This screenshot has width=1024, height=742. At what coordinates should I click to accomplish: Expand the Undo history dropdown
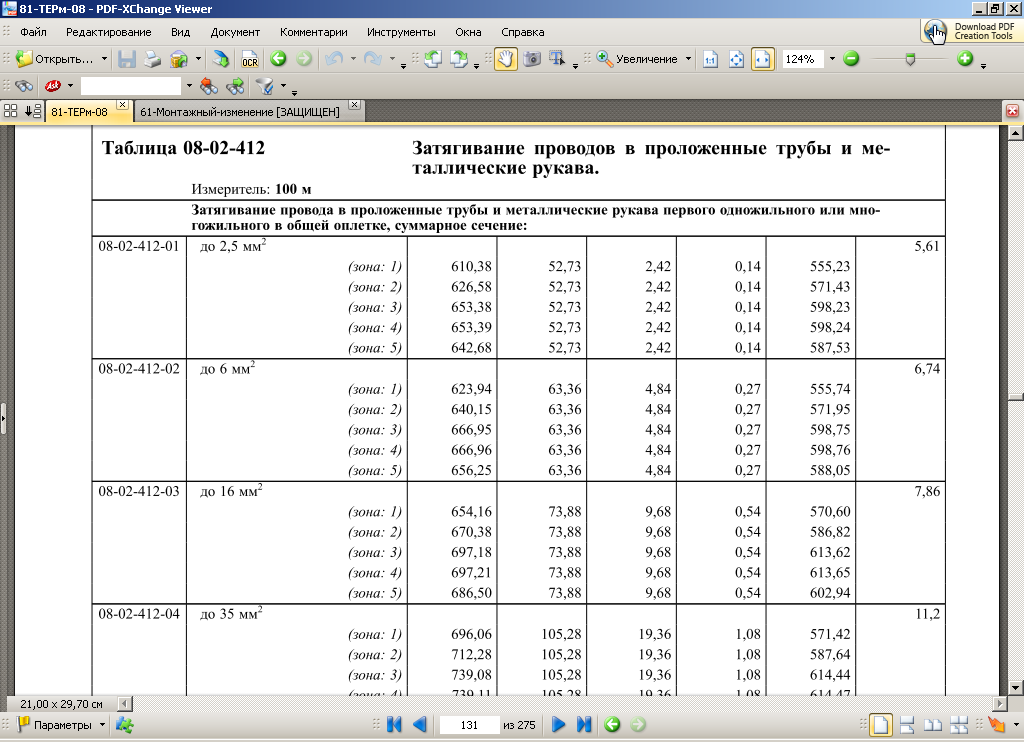tap(353, 59)
